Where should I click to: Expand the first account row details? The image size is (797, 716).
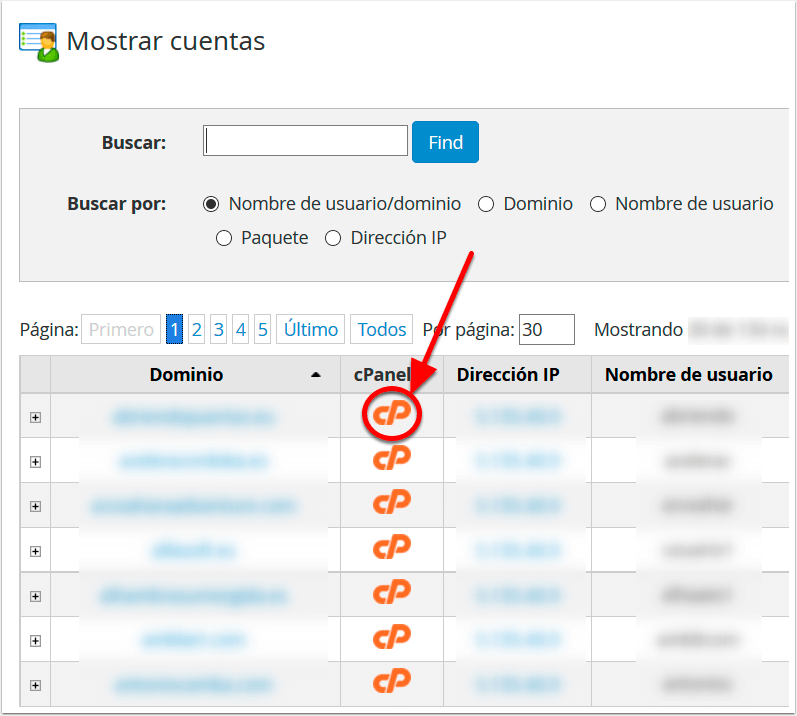coord(35,418)
